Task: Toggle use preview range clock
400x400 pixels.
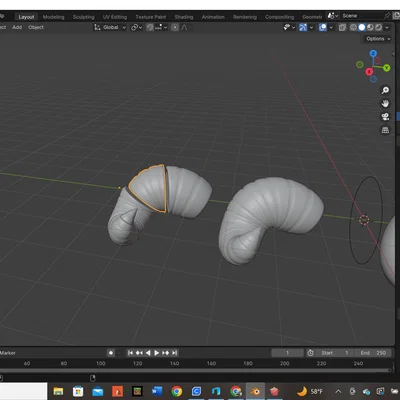Action: tap(310, 353)
